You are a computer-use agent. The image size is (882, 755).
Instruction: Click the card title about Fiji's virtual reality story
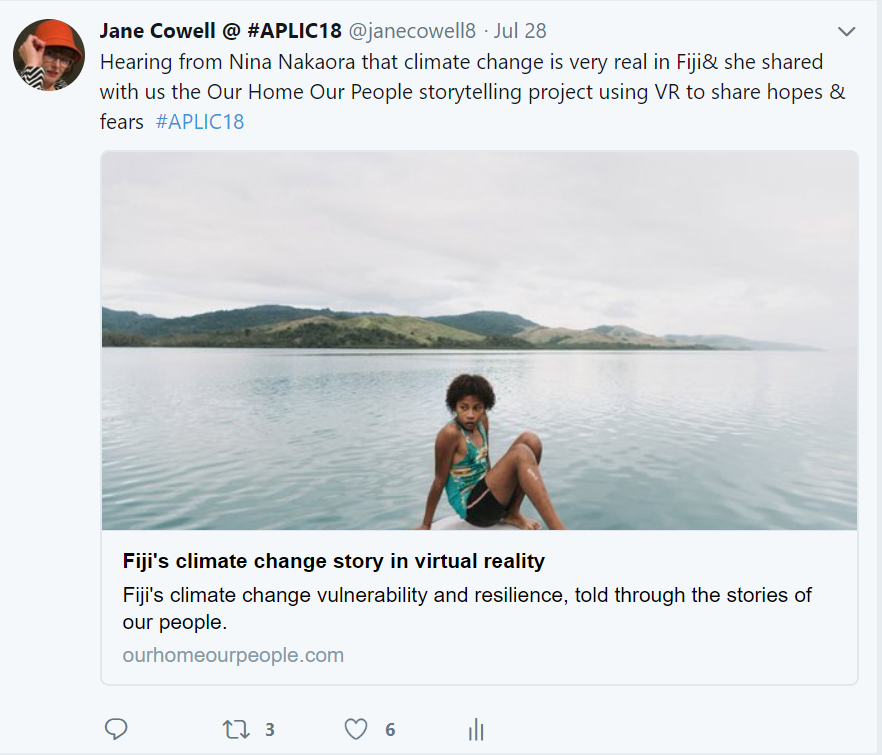333,560
